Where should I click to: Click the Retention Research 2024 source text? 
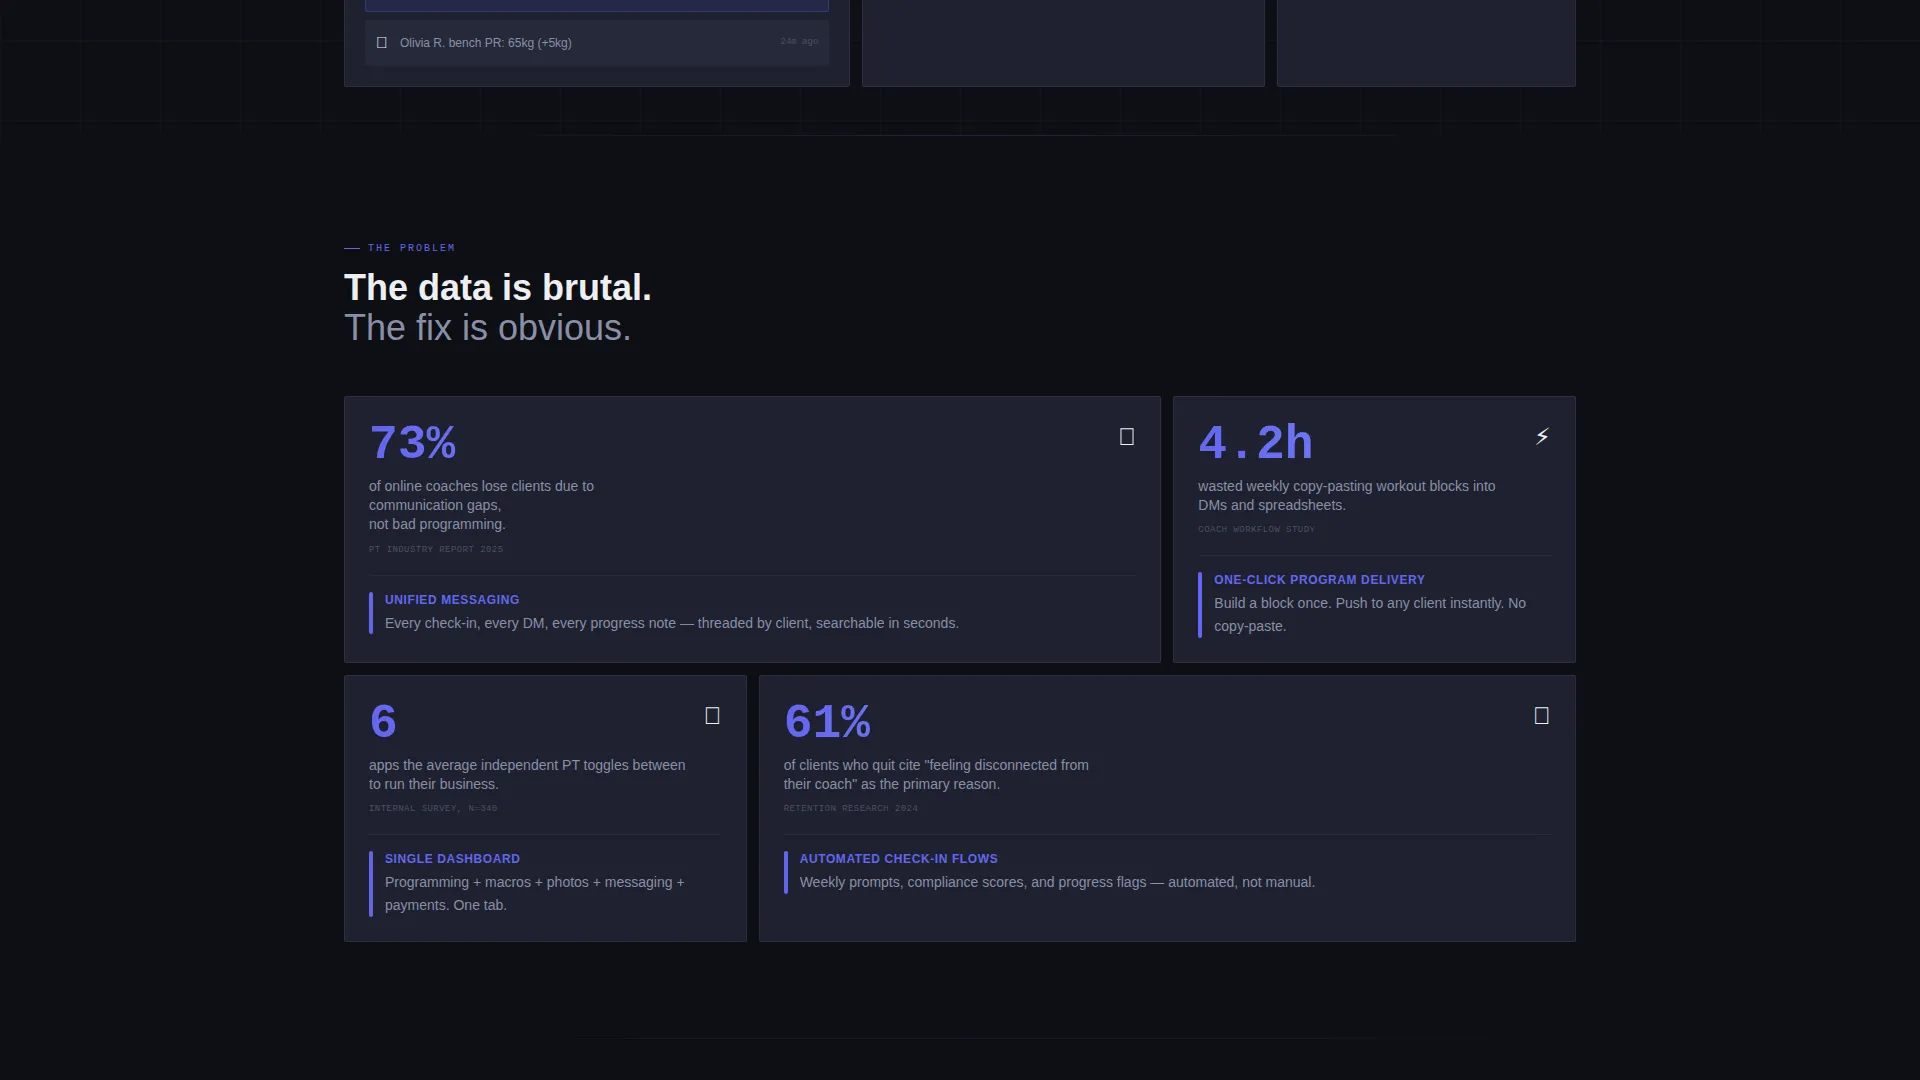(x=850, y=808)
